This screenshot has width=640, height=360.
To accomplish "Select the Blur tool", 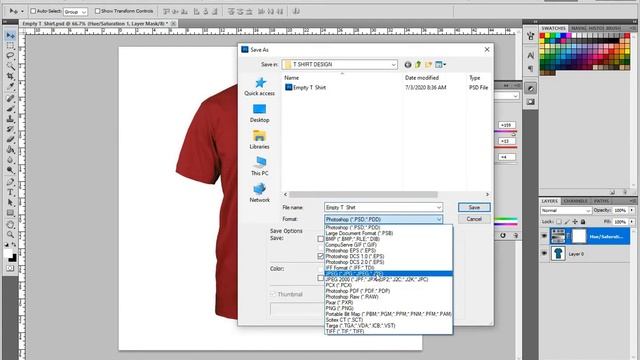I will [10, 160].
